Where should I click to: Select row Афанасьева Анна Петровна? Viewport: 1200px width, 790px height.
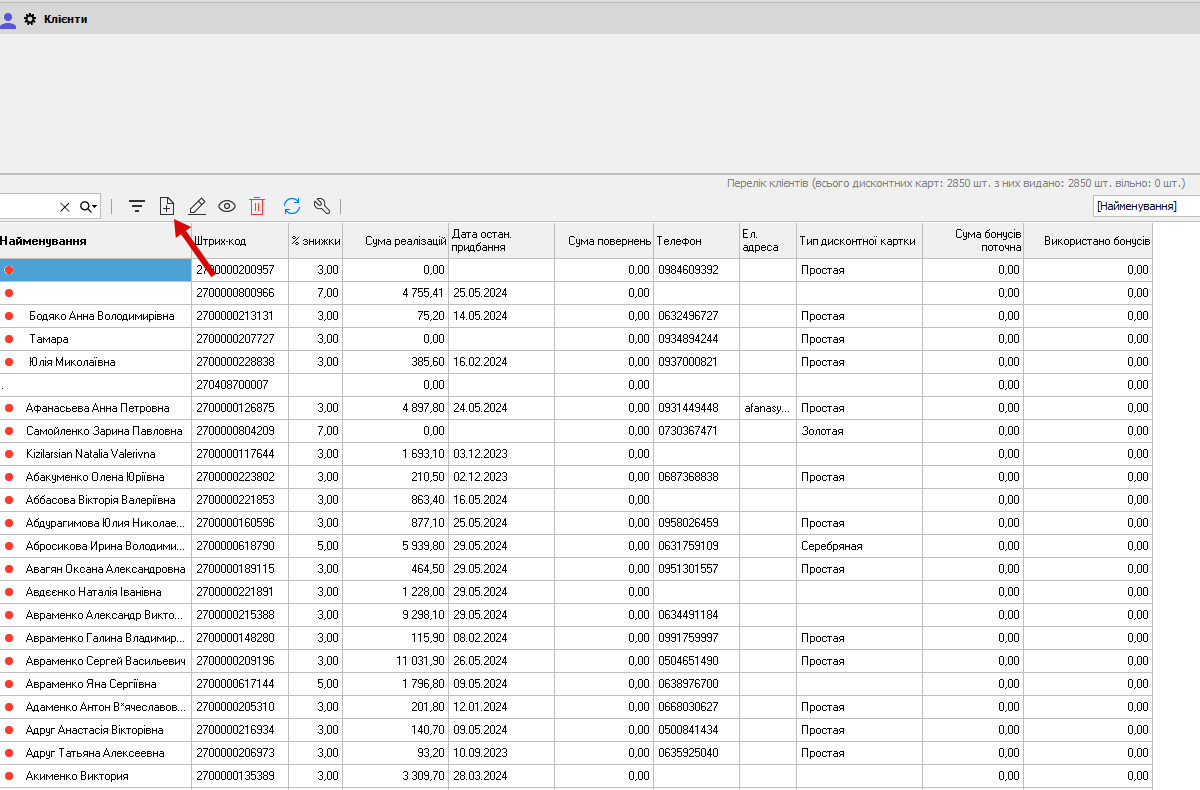(97, 408)
